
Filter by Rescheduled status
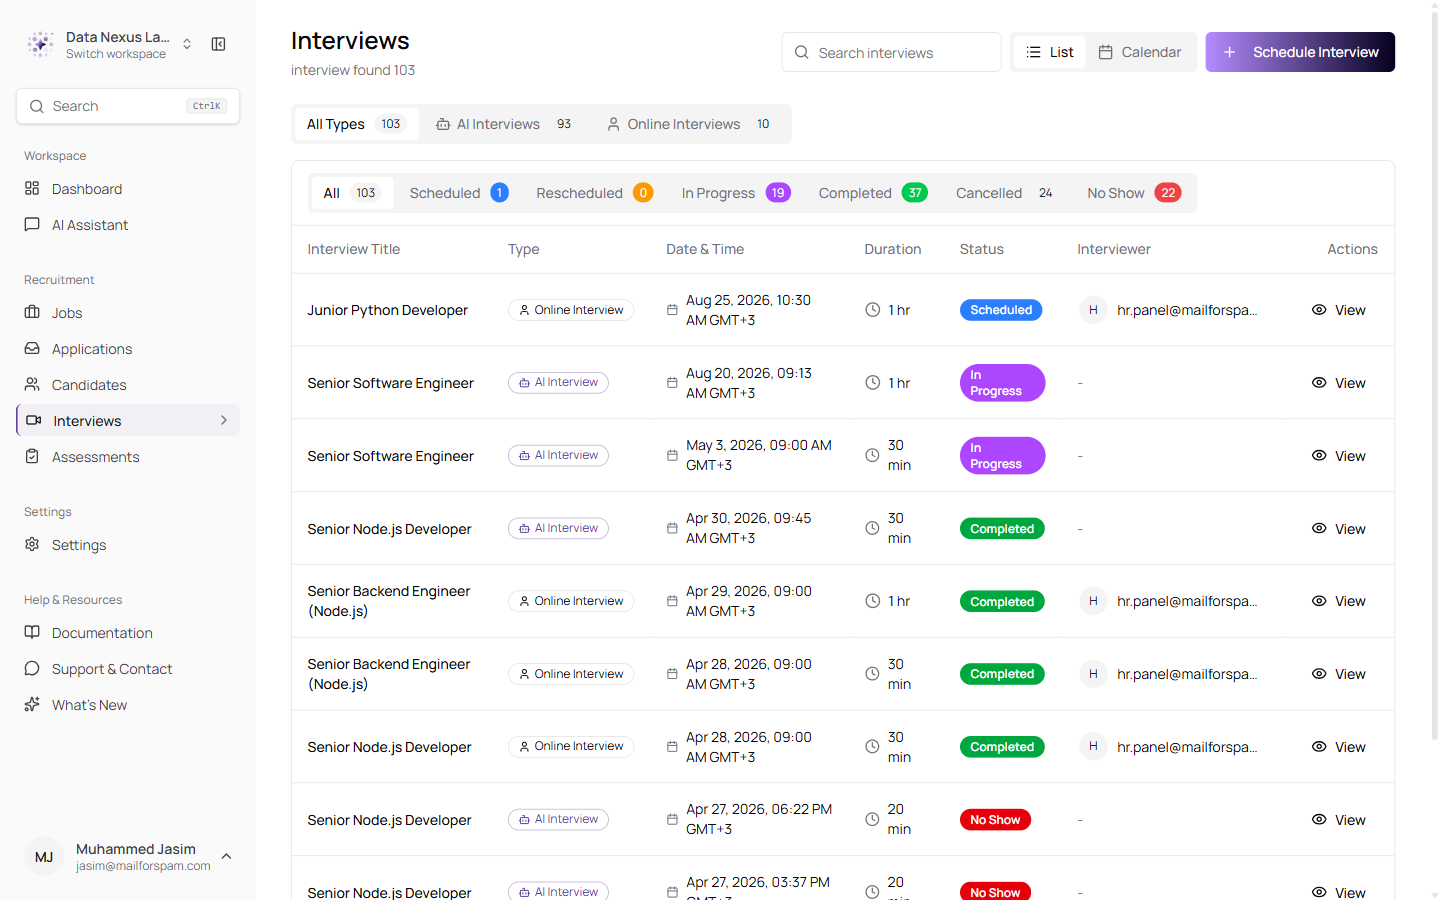pyautogui.click(x=595, y=193)
